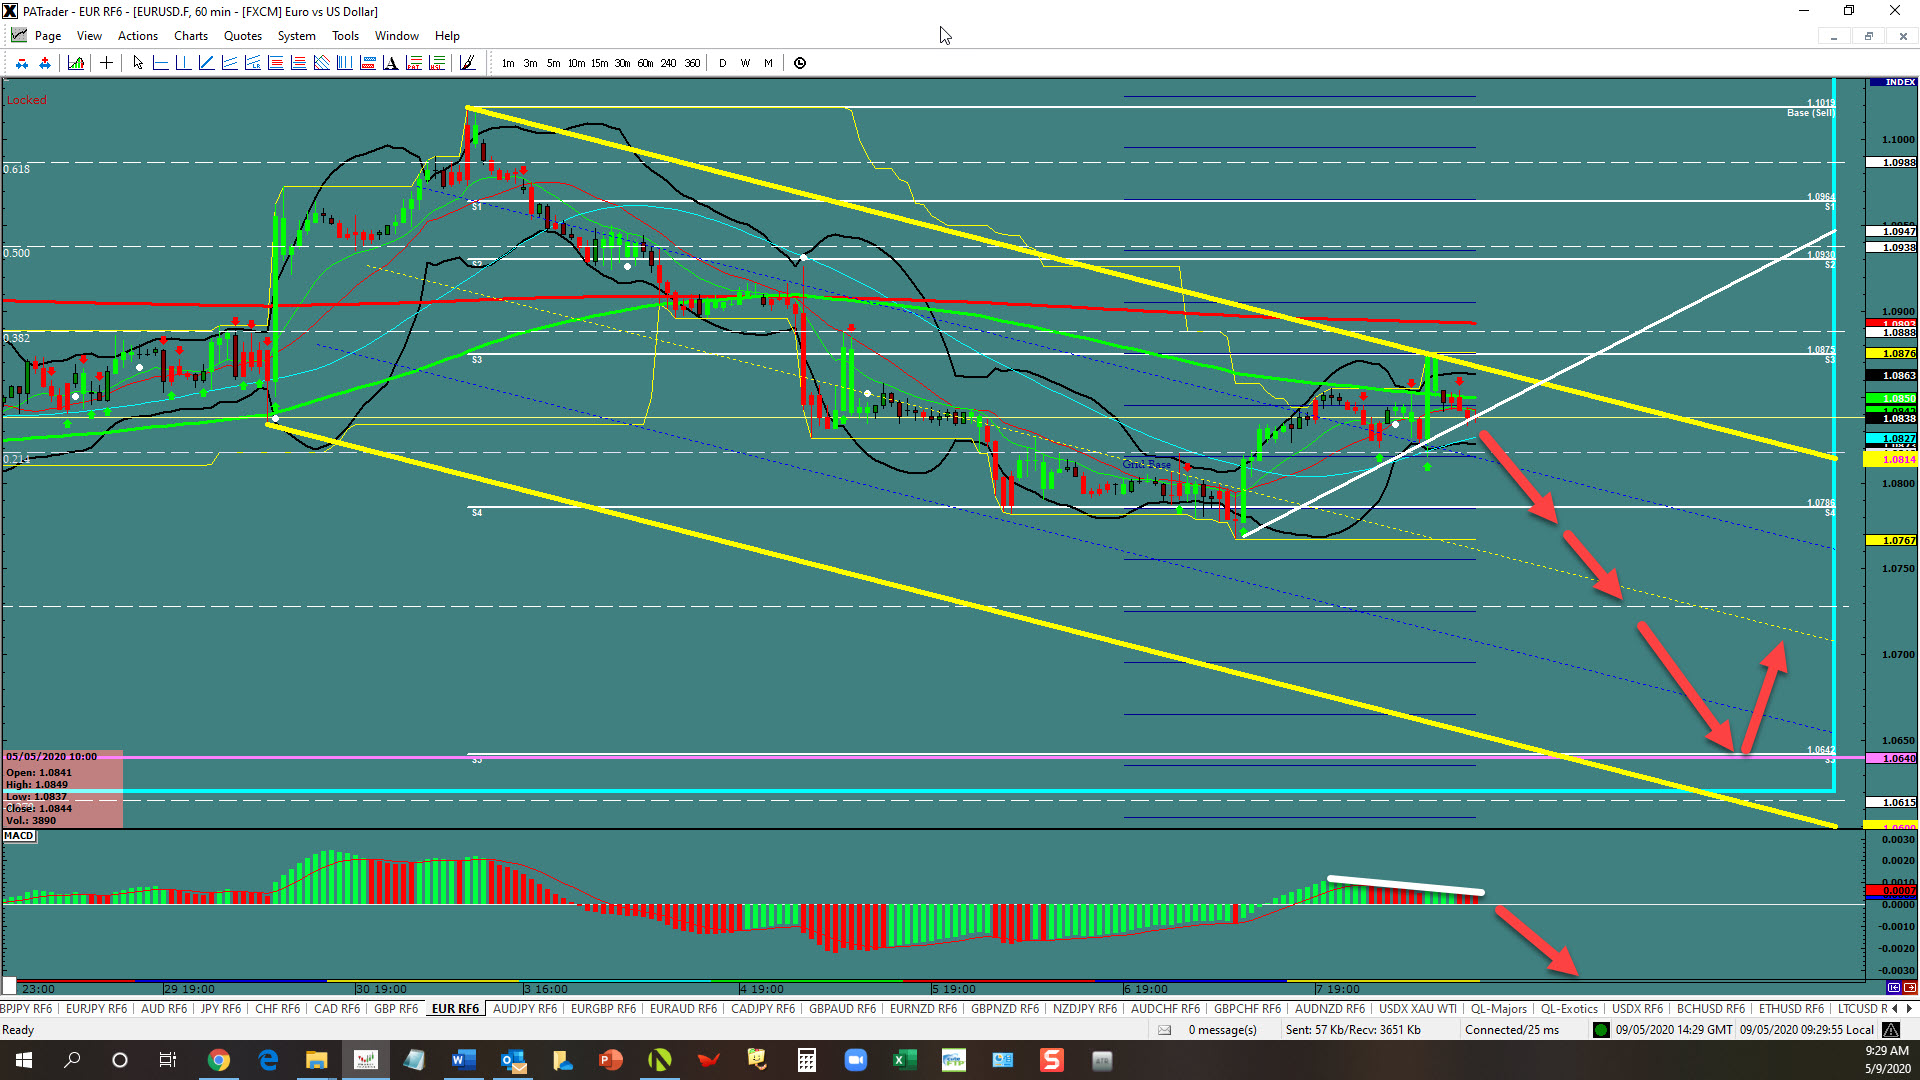Select the arrow pointer tool
Viewport: 1920px width, 1080px height.
138,63
